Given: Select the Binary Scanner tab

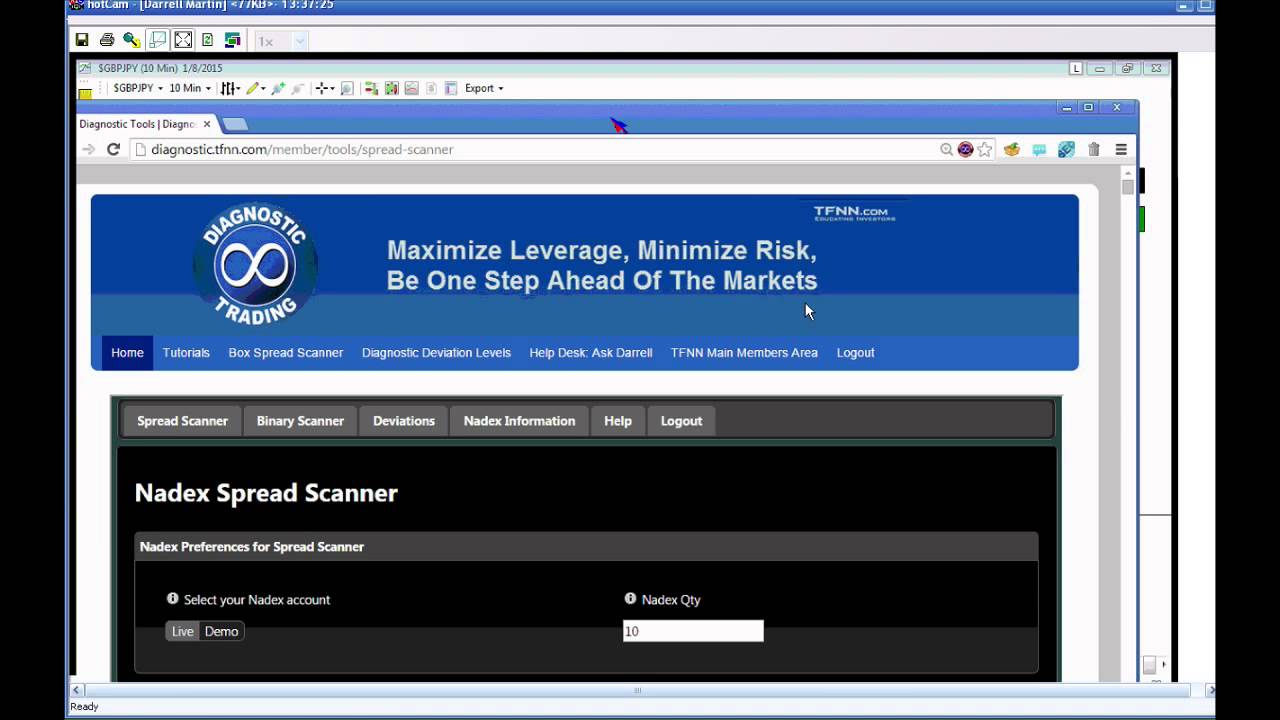Looking at the screenshot, I should tap(300, 421).
